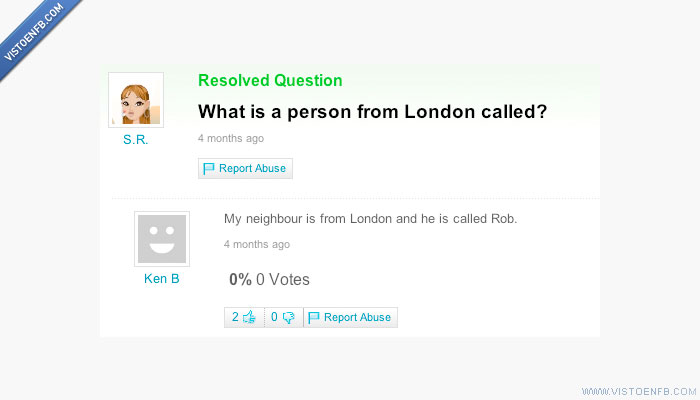700x400 pixels.
Task: Click the WWW.VISTOENFB.COM watermark text
Action: (x=637, y=390)
